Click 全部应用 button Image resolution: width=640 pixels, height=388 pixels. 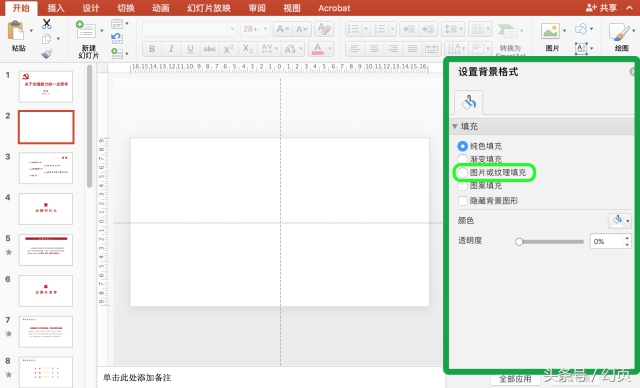point(515,379)
